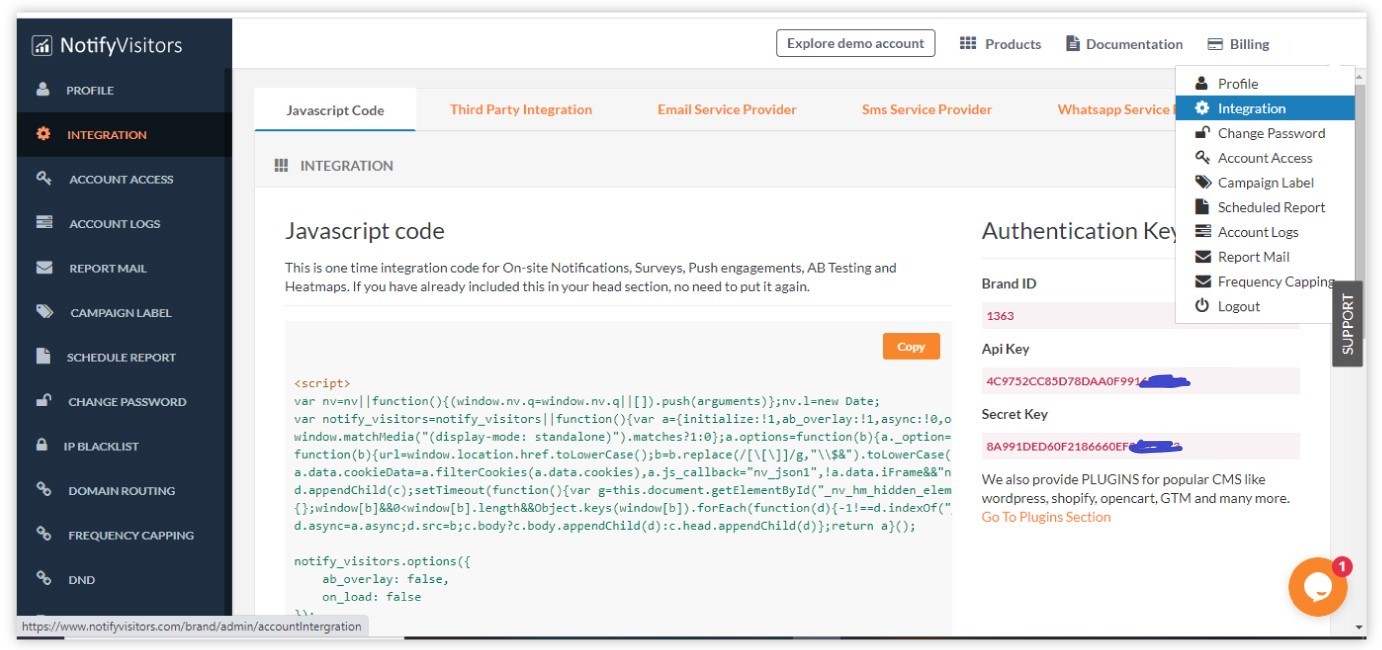Switch to Sms Service Provider tab
Screen dimensions: 1382x650
pyautogui.click(x=926, y=110)
